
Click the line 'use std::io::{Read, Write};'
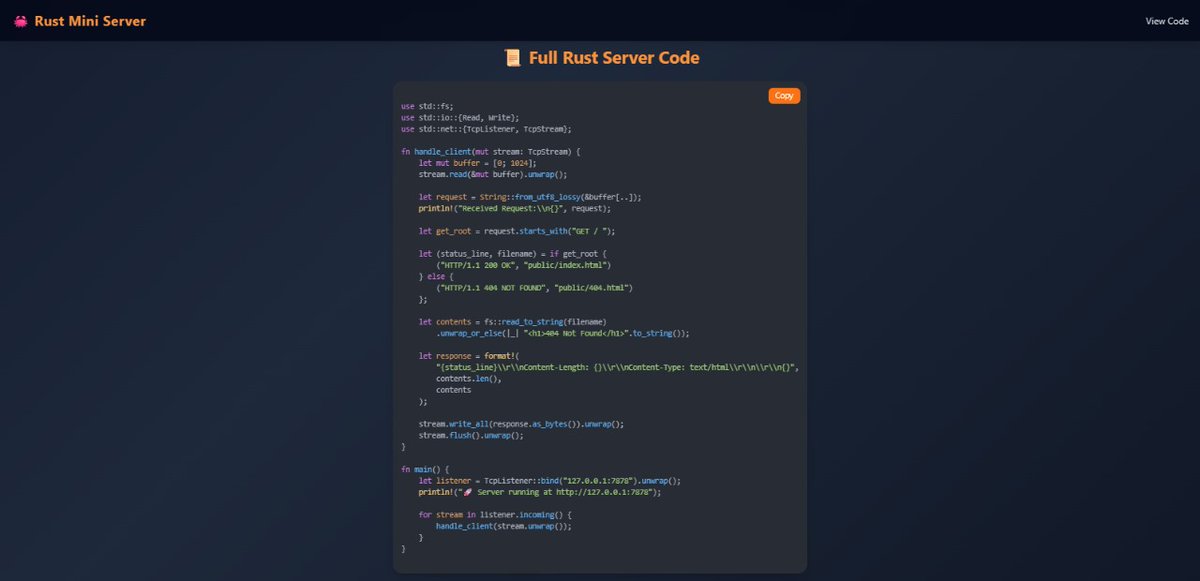(460, 117)
